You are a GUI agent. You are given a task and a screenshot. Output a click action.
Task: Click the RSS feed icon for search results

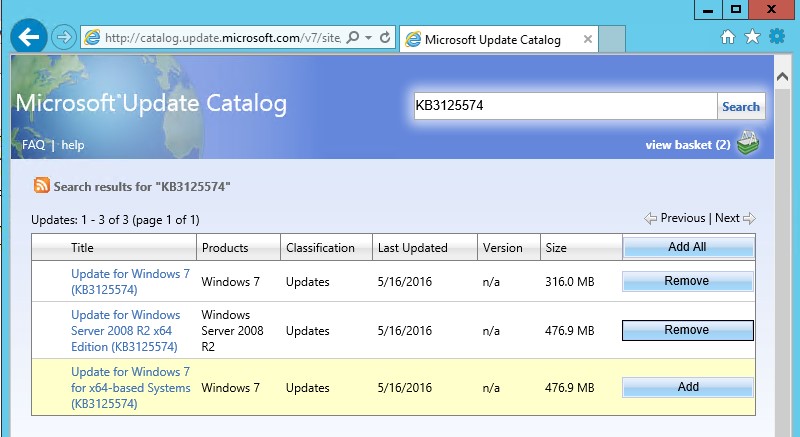pos(42,185)
